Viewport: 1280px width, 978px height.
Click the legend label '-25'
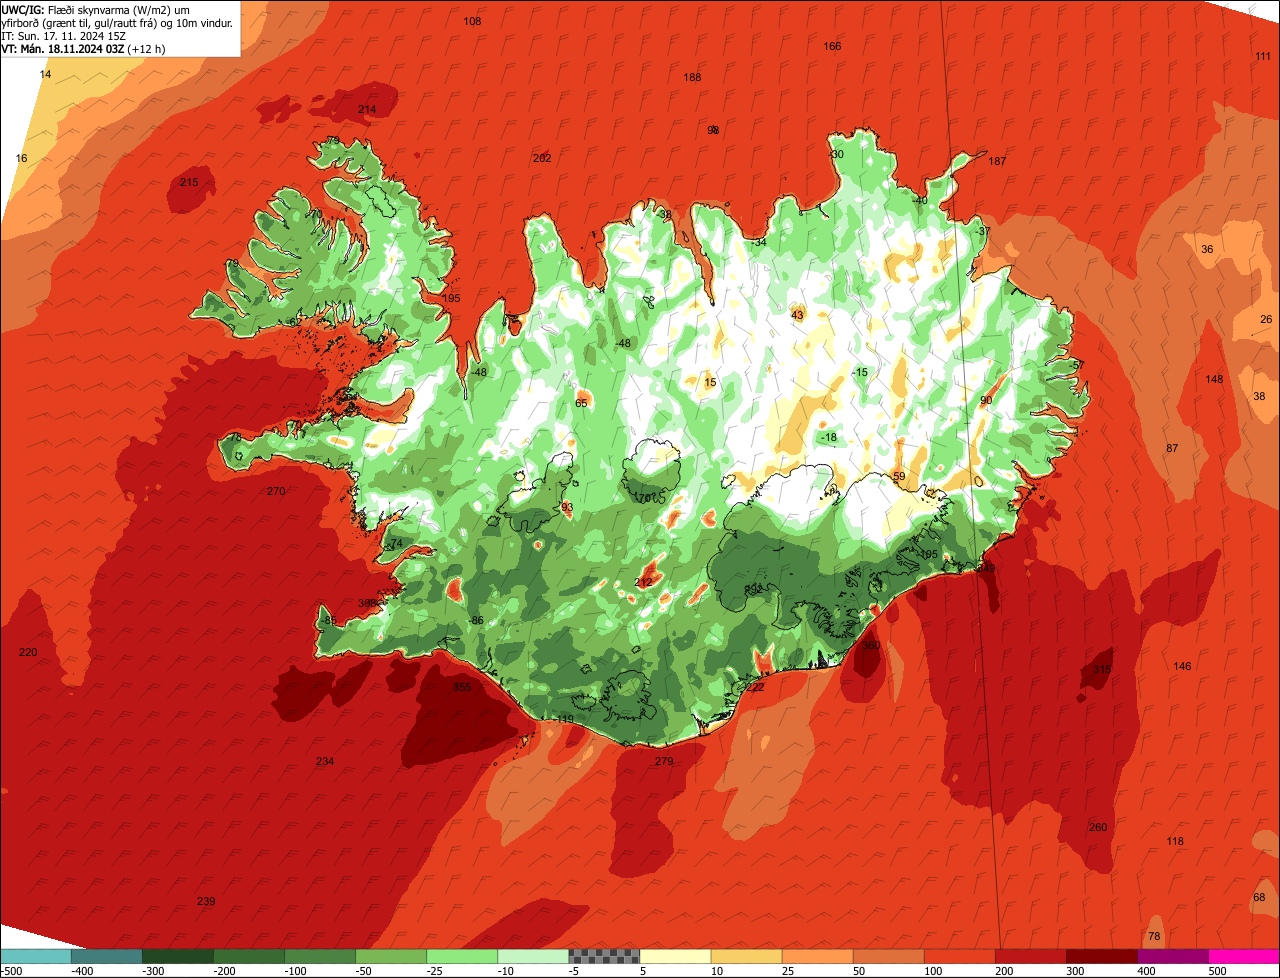point(436,971)
